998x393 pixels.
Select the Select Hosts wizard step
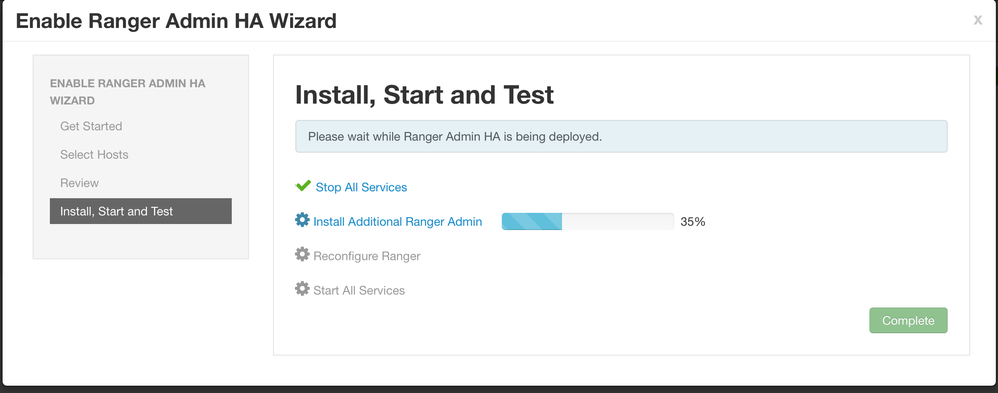coord(94,155)
